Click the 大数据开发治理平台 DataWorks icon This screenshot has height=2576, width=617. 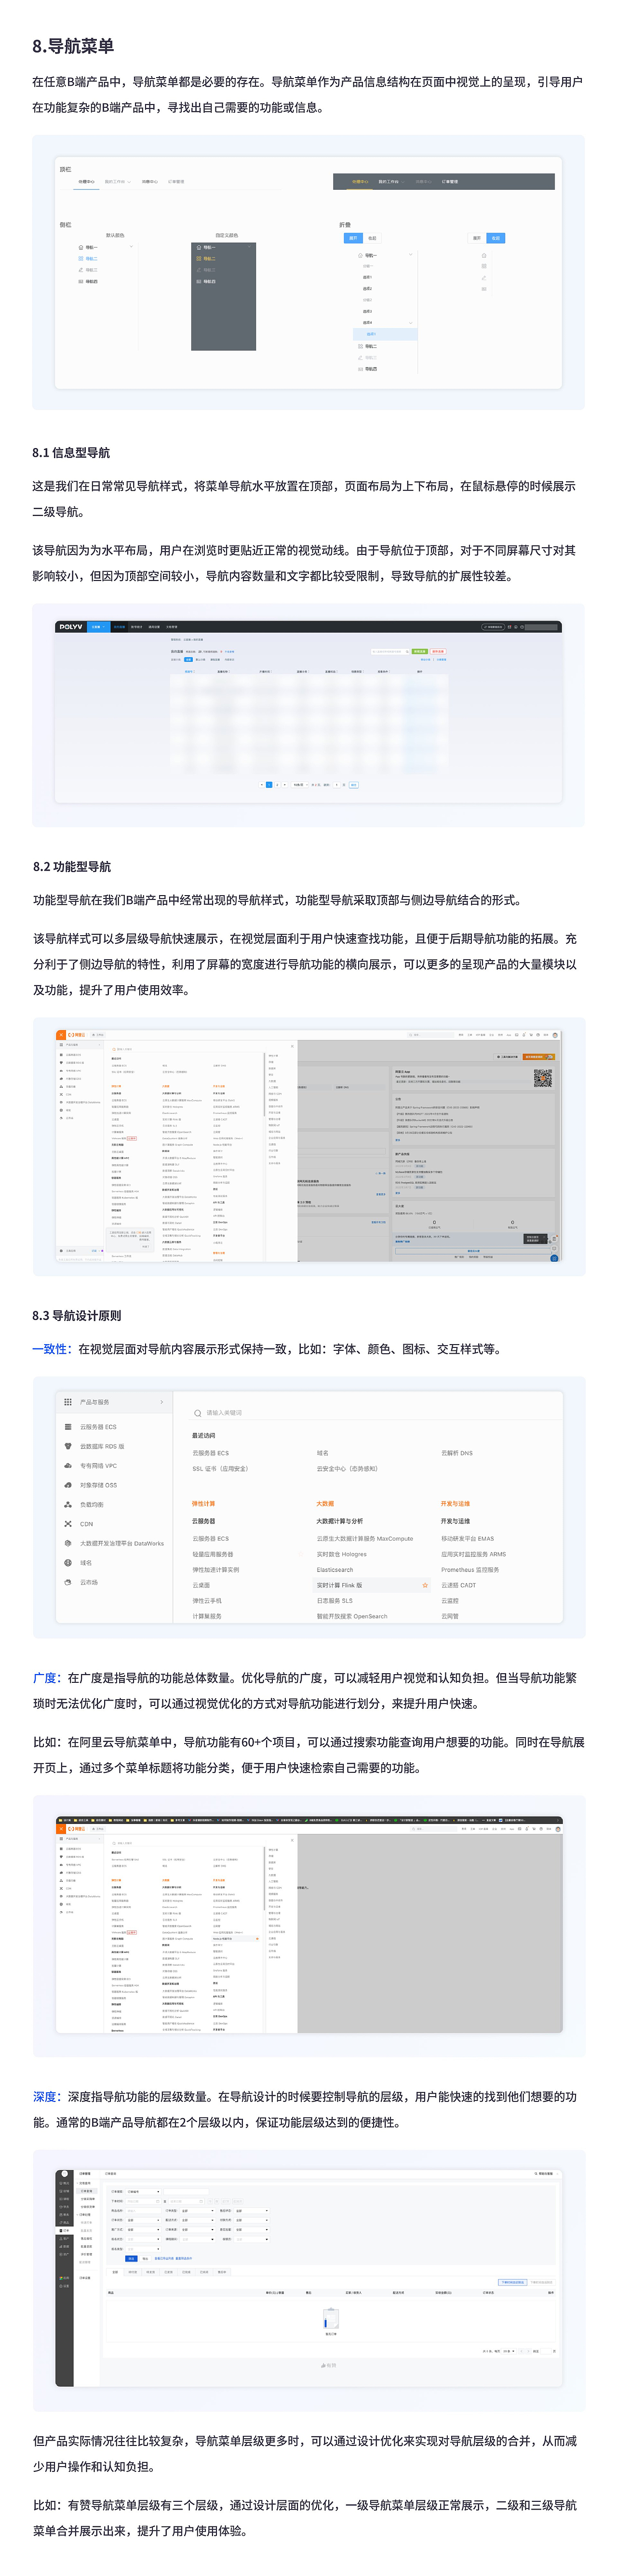(x=68, y=1543)
